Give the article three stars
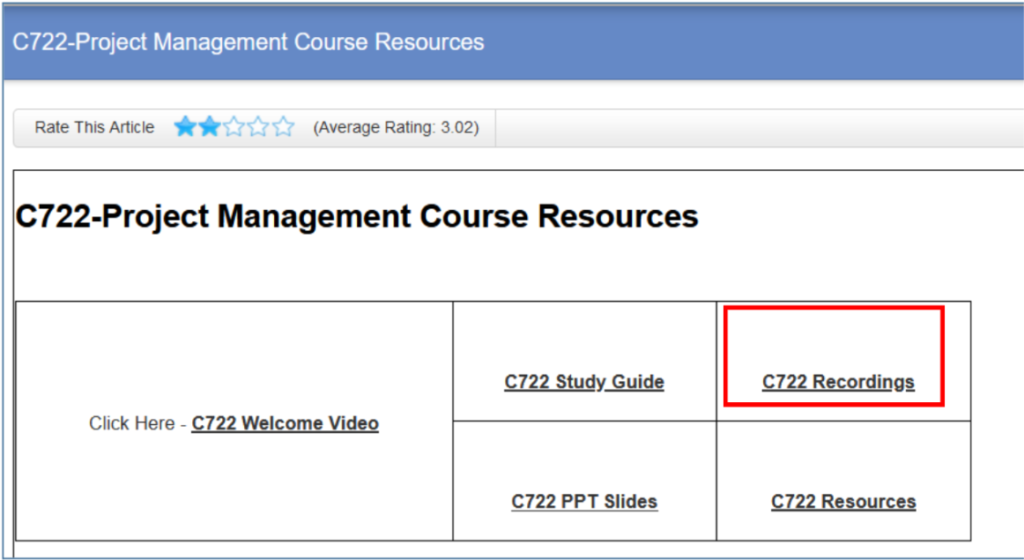The width and height of the screenshot is (1024, 560). 234,127
